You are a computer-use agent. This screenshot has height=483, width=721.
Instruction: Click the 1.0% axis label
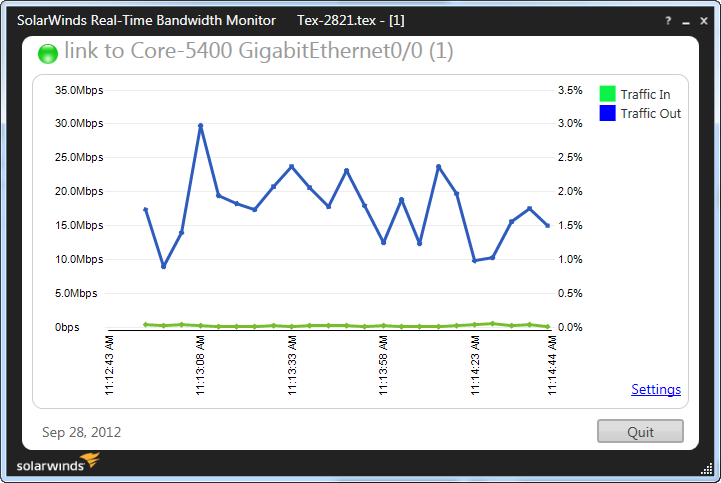[570, 259]
